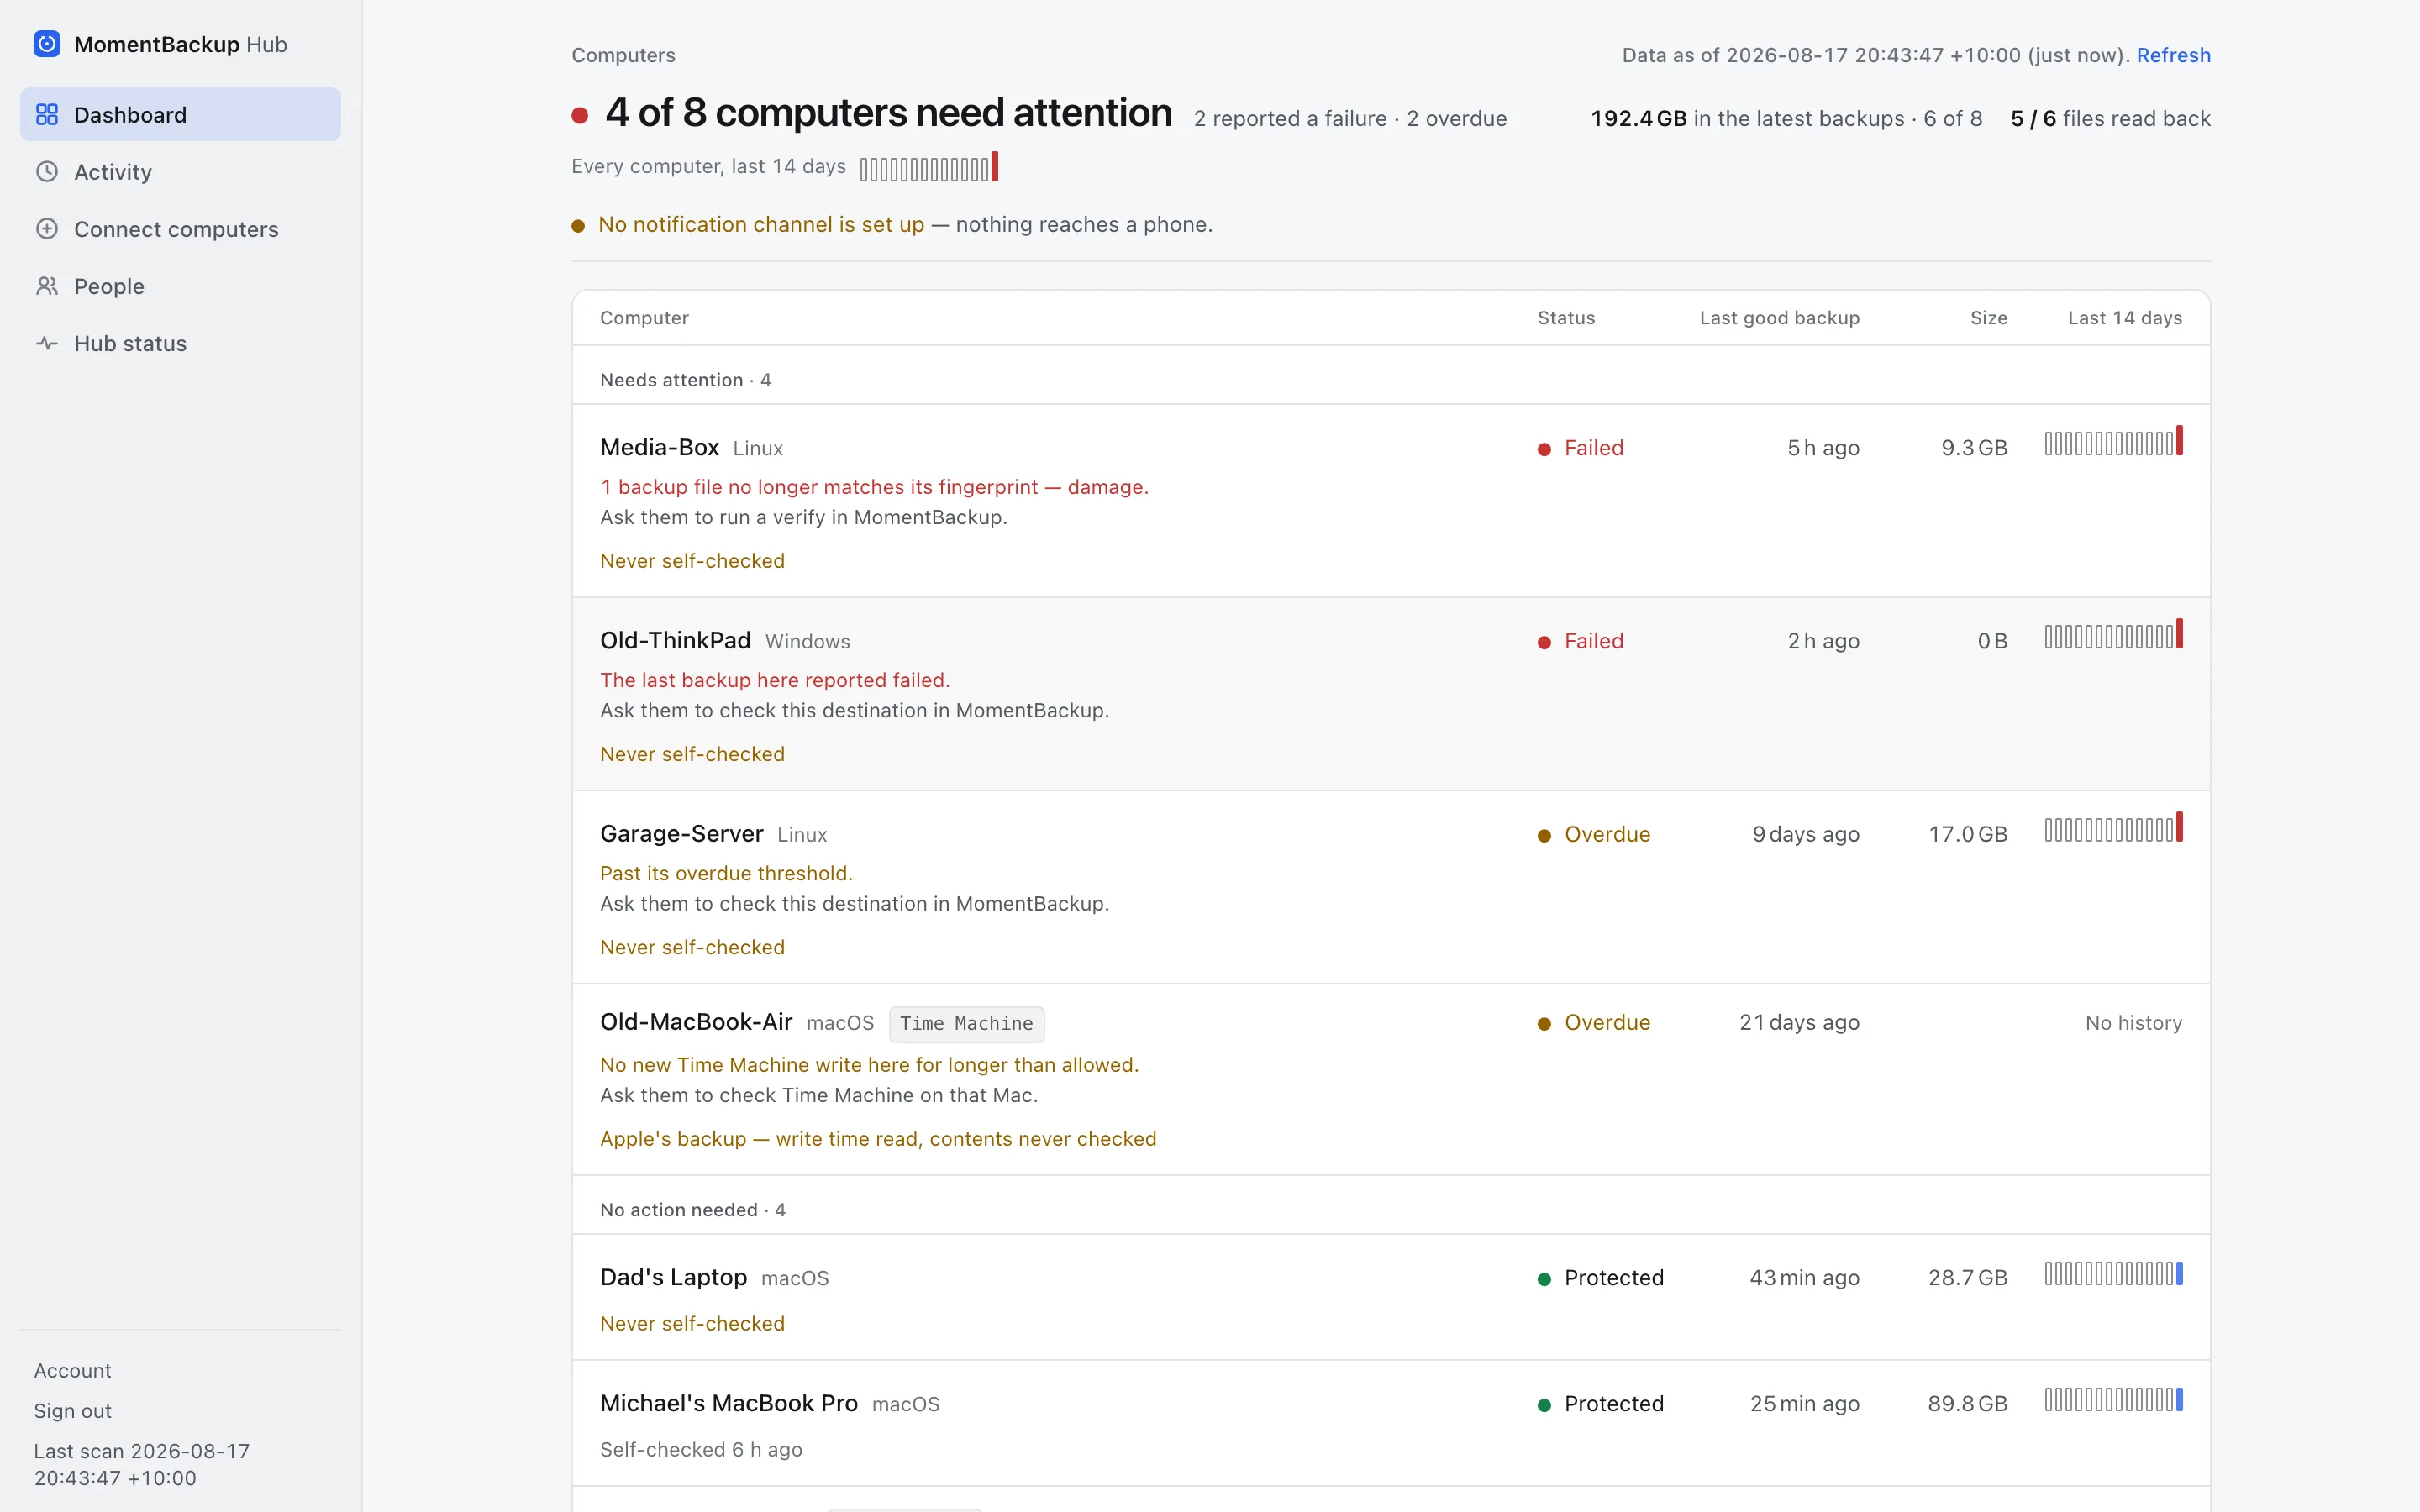Click Media-Box's red Failed status dot
Screen dimensions: 2420x1512
(x=1544, y=449)
